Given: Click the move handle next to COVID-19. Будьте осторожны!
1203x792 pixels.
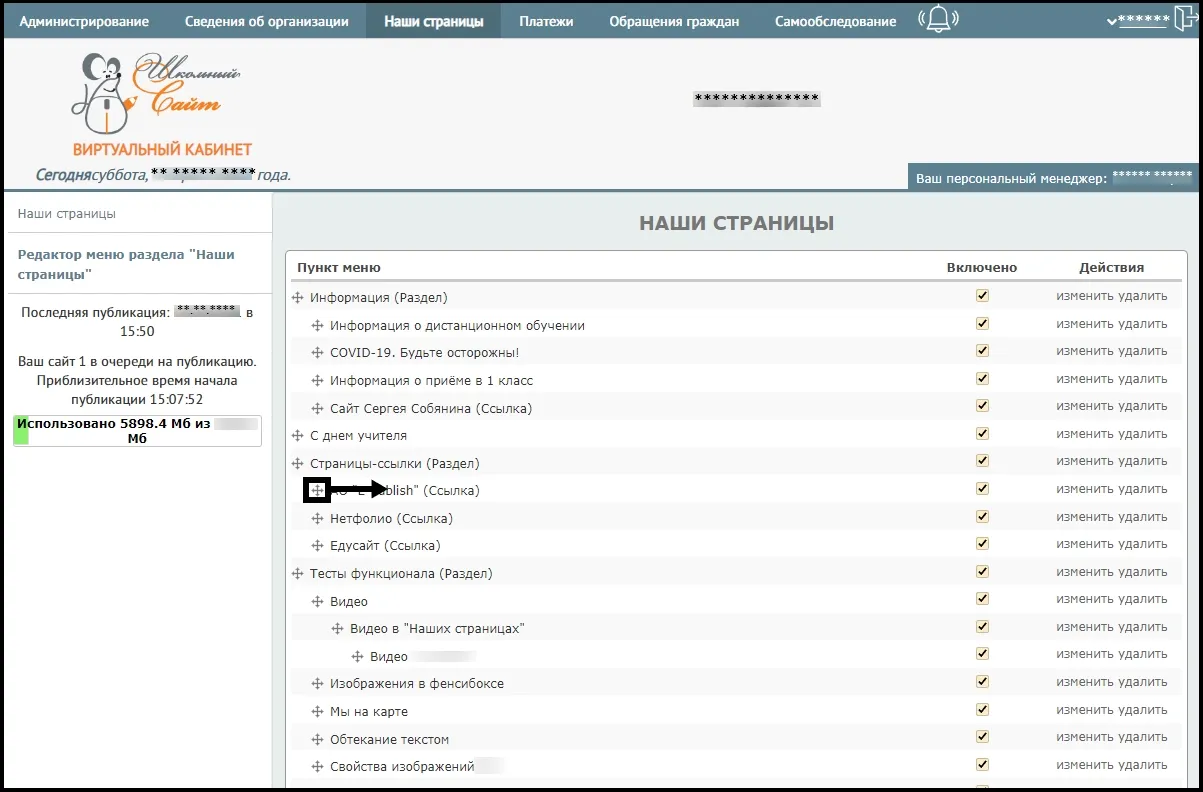Looking at the screenshot, I should [317, 353].
